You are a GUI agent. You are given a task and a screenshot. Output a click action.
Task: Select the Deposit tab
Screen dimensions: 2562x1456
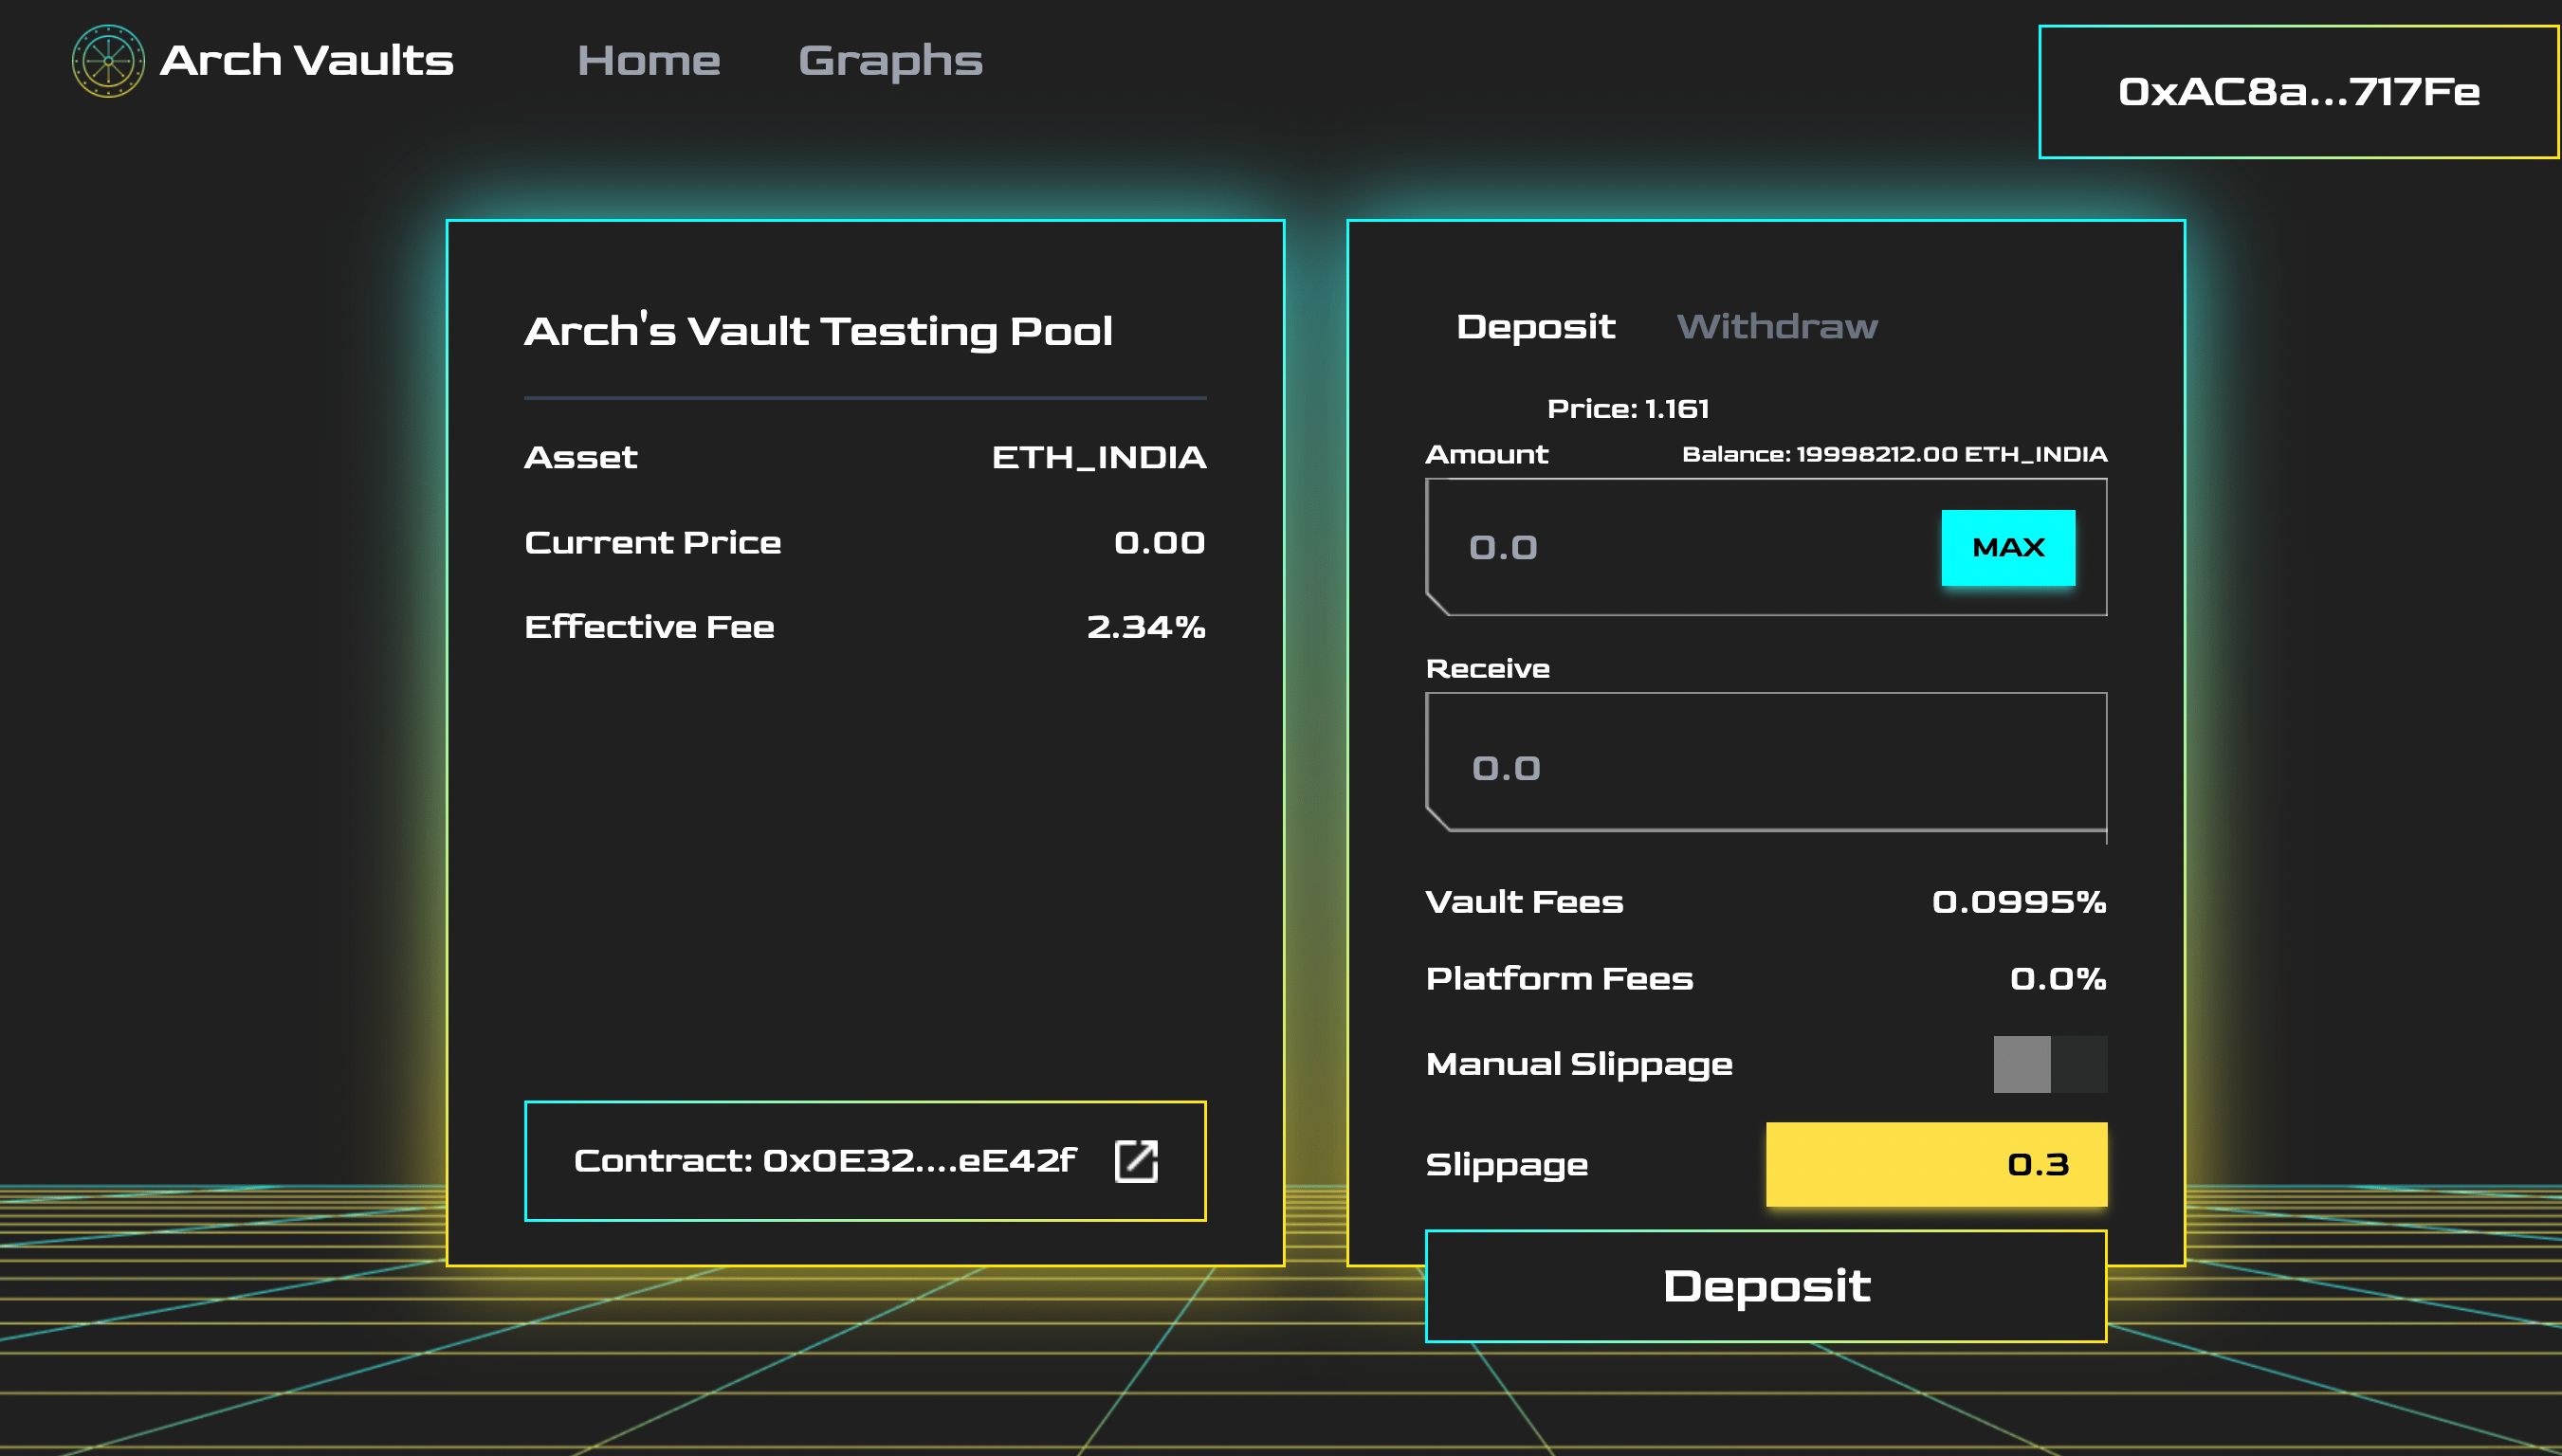pyautogui.click(x=1535, y=327)
